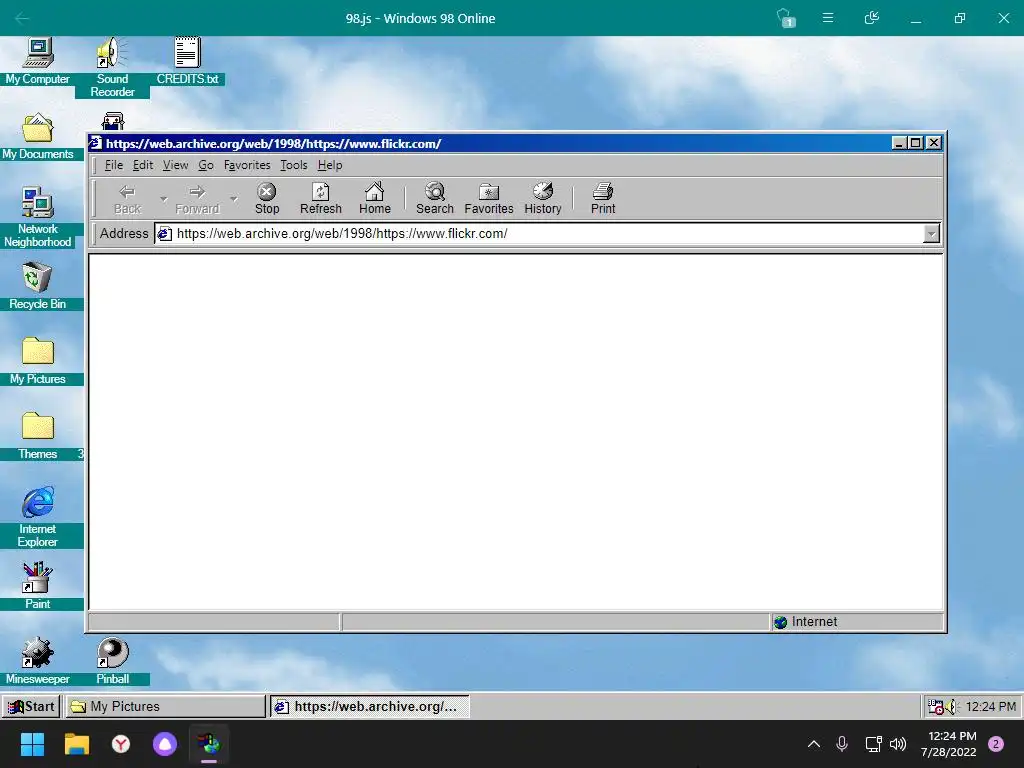Stop the page from loading
The image size is (1024, 768).
click(267, 199)
